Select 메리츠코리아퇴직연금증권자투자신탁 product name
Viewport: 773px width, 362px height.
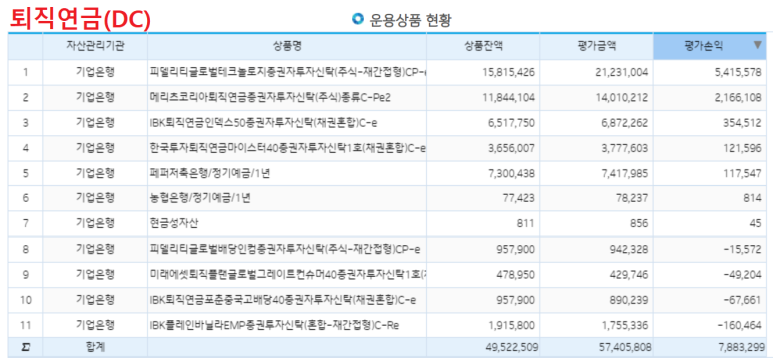pos(270,98)
